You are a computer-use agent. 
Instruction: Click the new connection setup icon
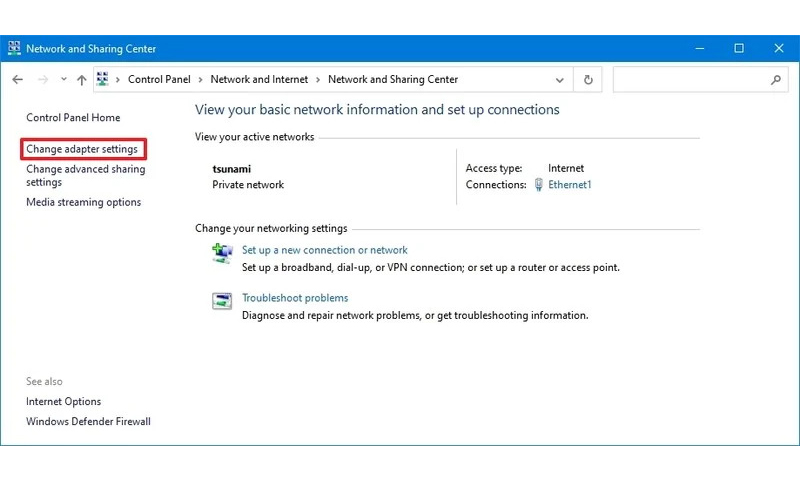tap(222, 253)
